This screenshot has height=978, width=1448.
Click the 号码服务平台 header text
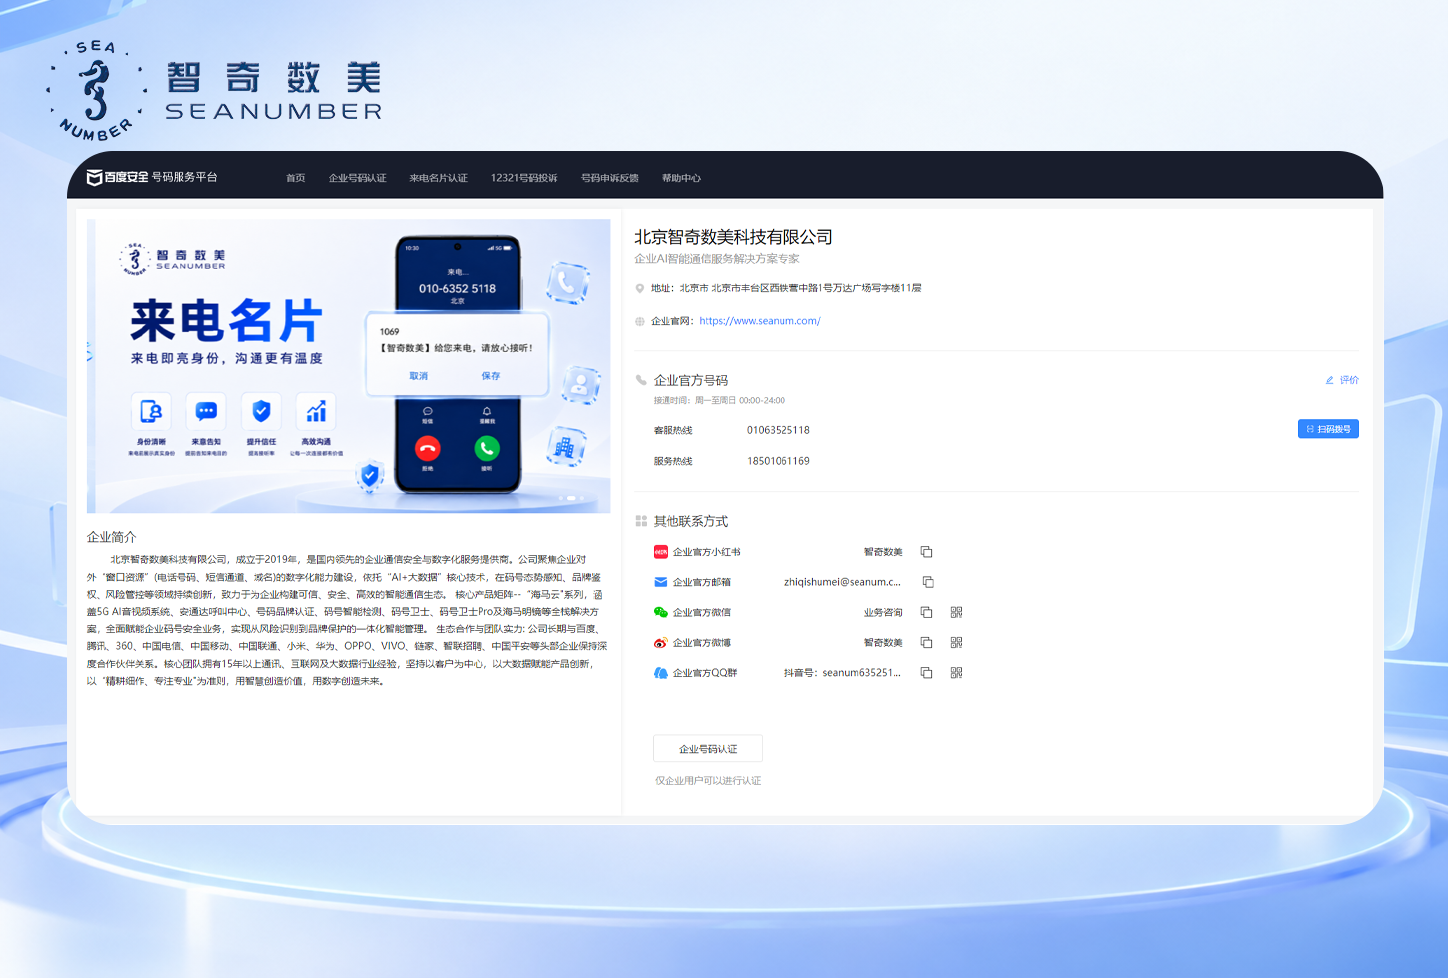click(x=184, y=177)
